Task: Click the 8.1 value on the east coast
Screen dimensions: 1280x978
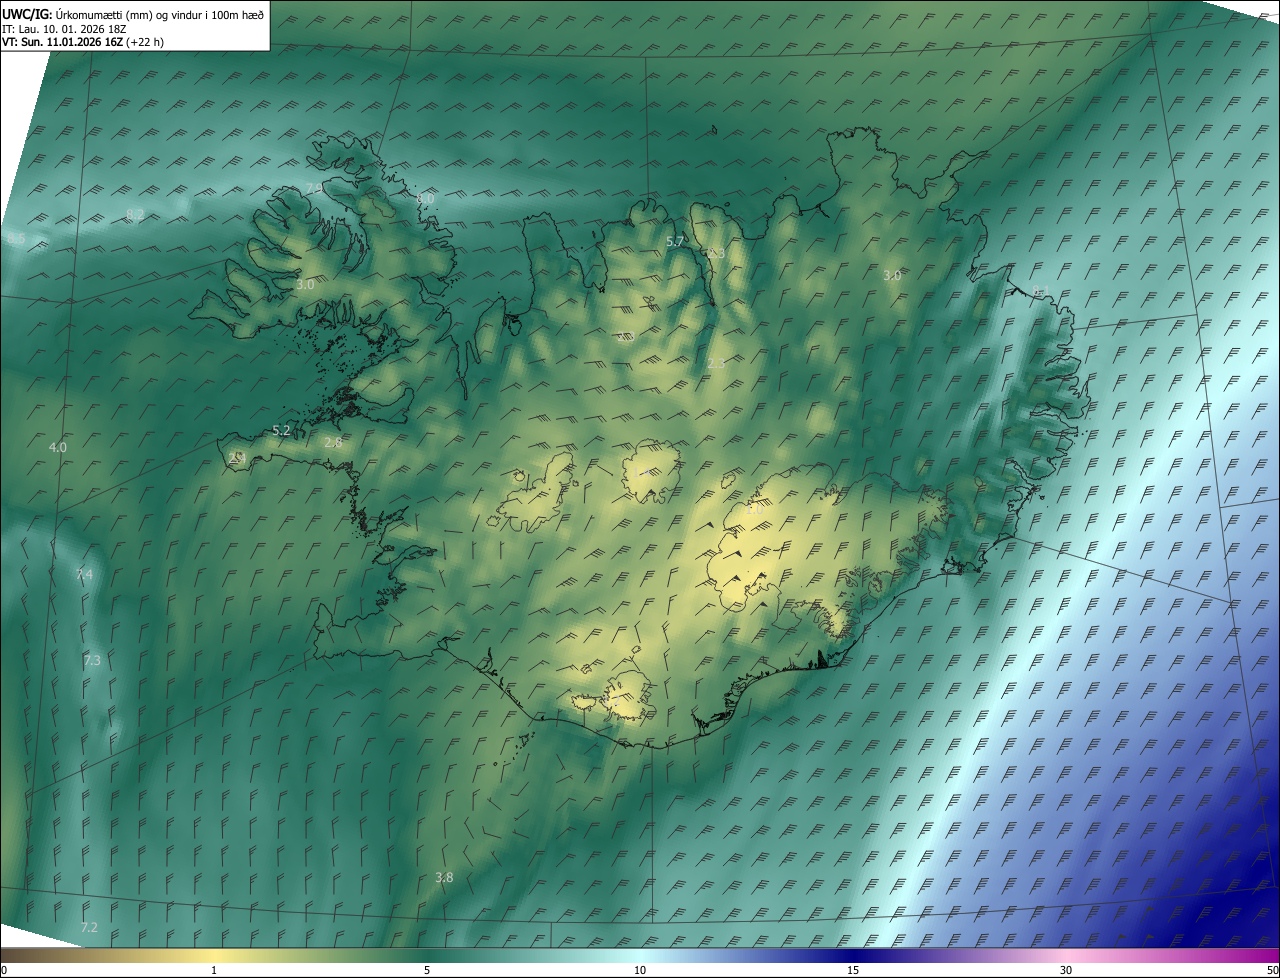Action: [x=1041, y=292]
